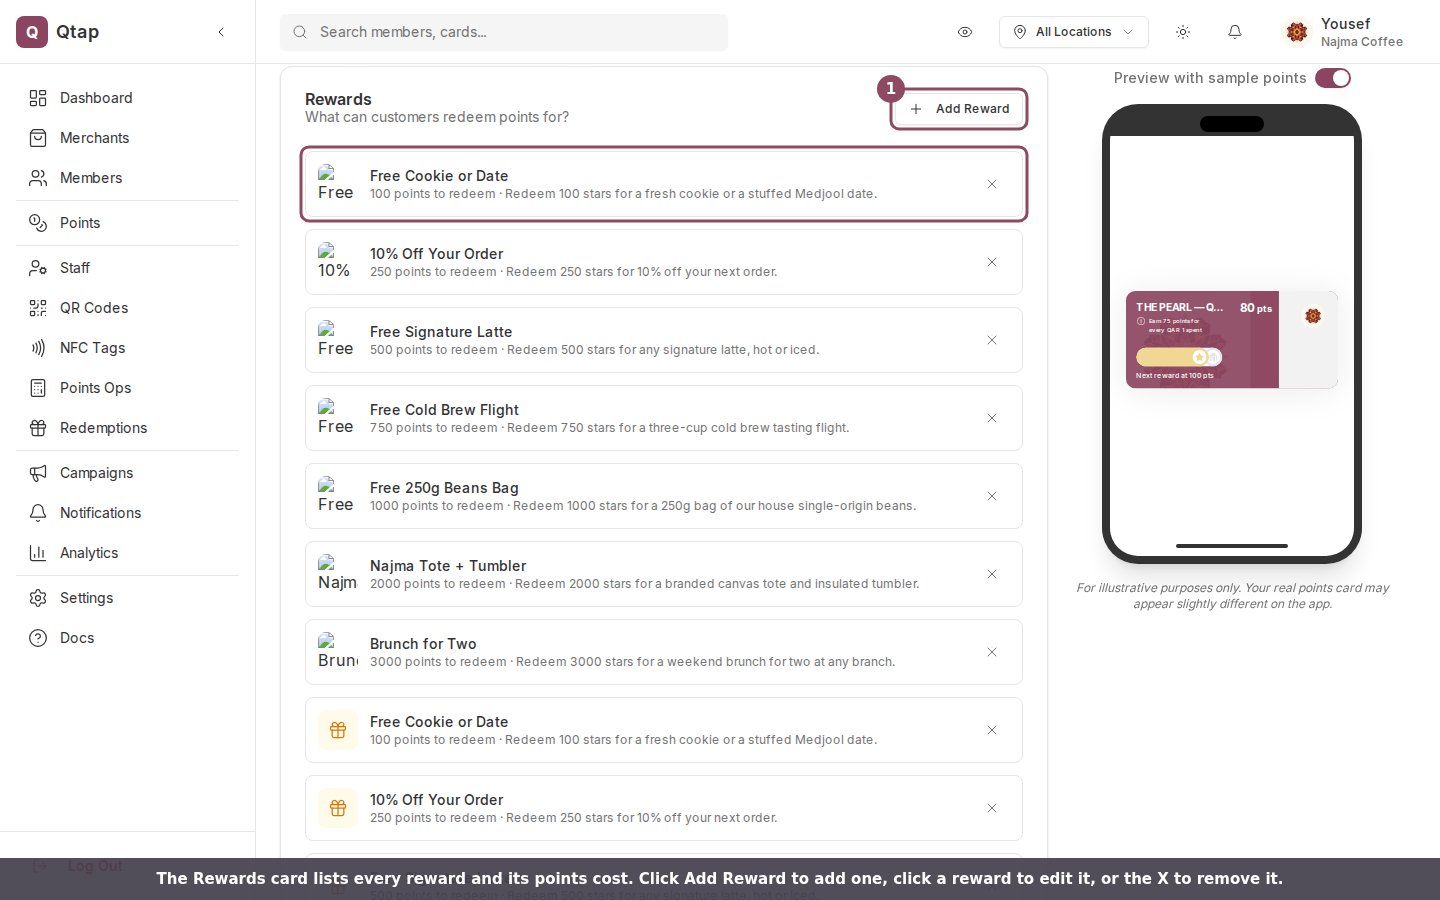Open Dashboard from the sidebar

tap(128, 98)
